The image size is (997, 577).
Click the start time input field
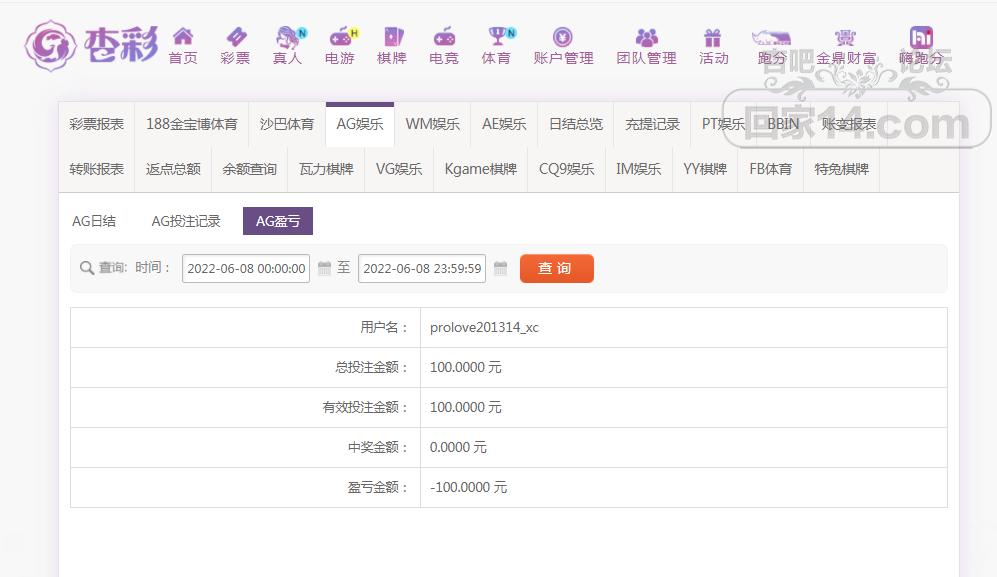pyautogui.click(x=247, y=268)
